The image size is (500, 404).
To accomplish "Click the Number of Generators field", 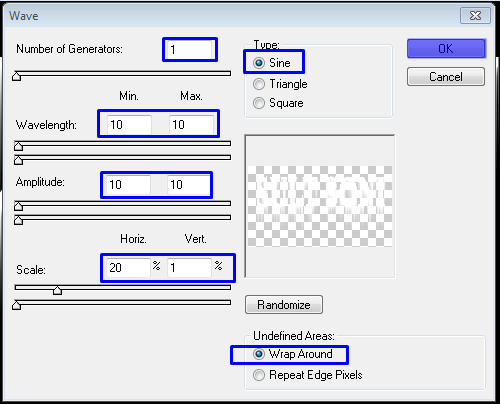I will (190, 50).
